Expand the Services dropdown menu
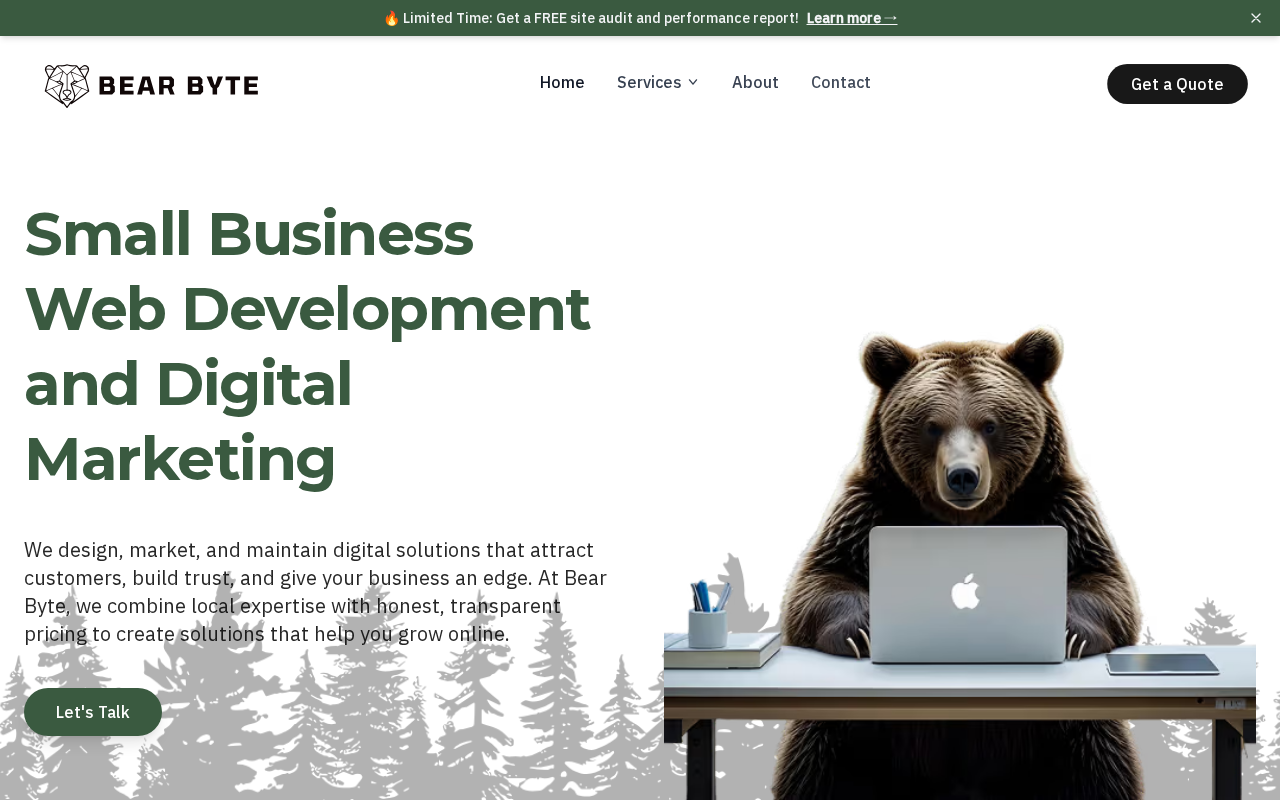This screenshot has height=800, width=1280. [658, 82]
